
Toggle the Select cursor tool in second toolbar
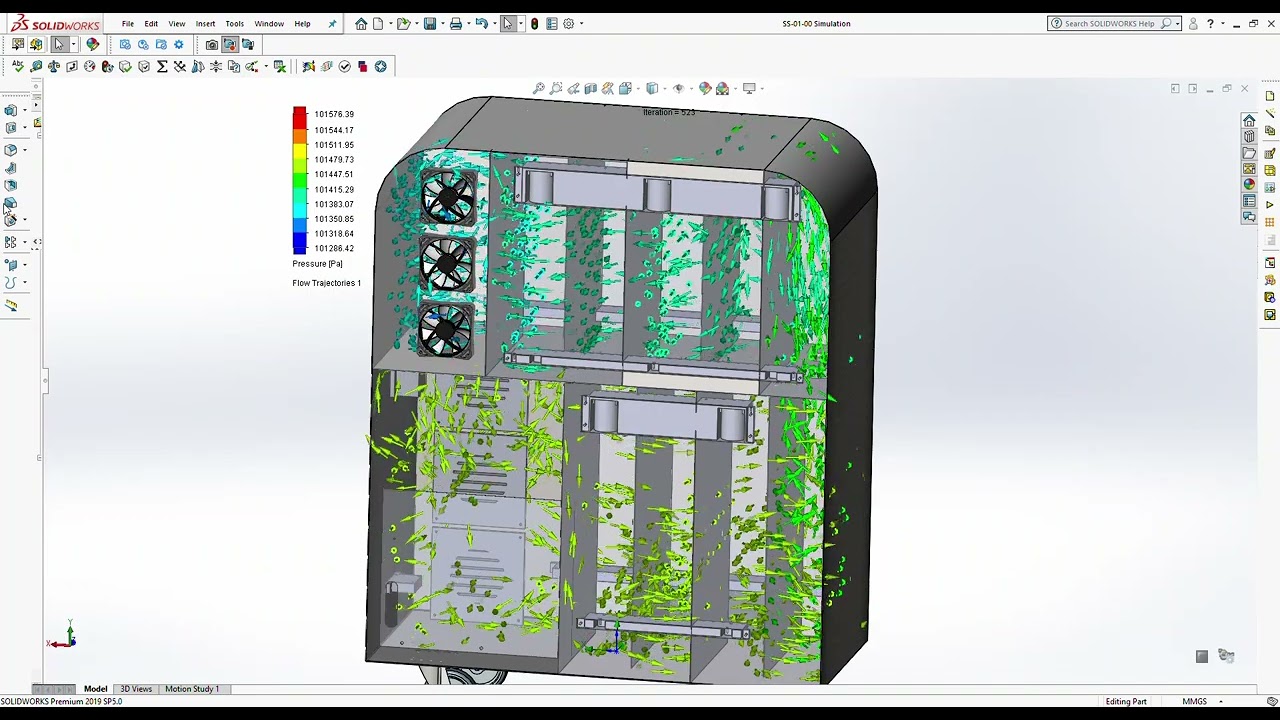click(x=59, y=44)
